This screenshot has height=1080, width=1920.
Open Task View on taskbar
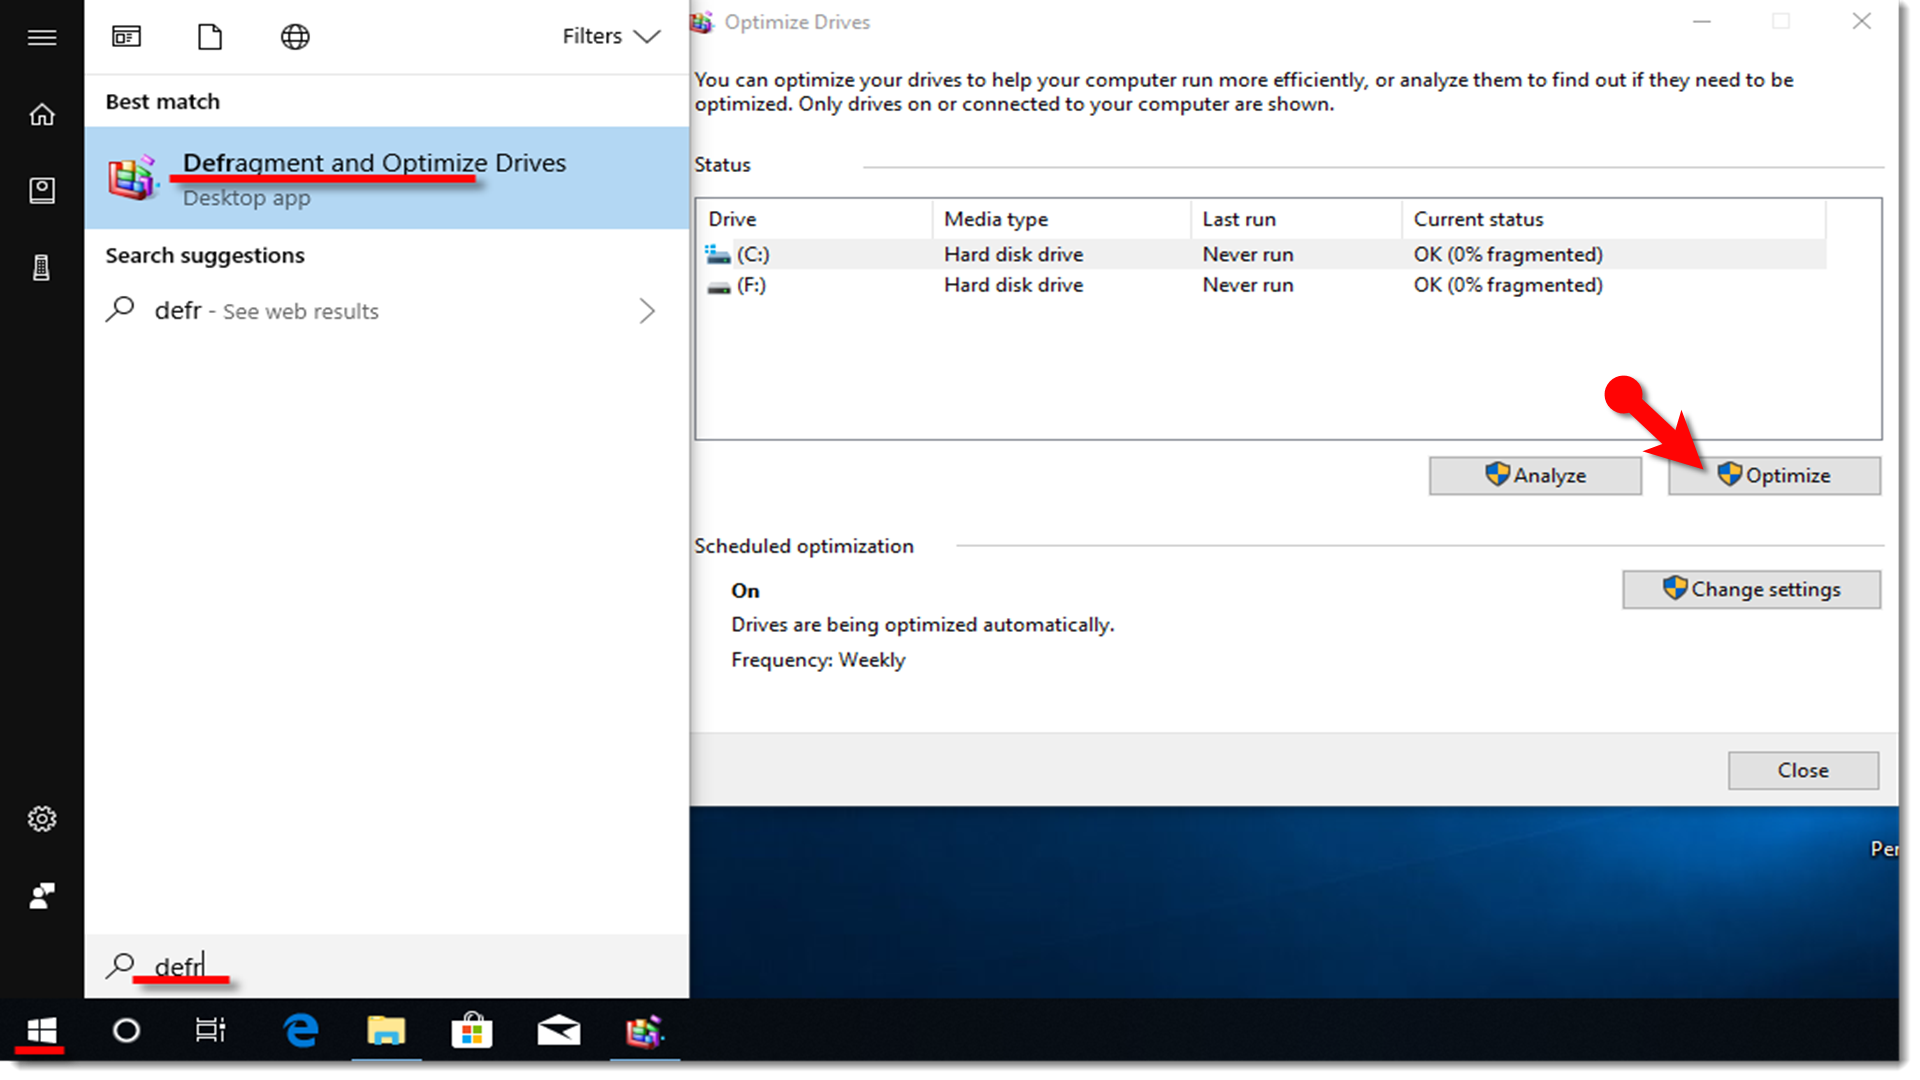210,1030
